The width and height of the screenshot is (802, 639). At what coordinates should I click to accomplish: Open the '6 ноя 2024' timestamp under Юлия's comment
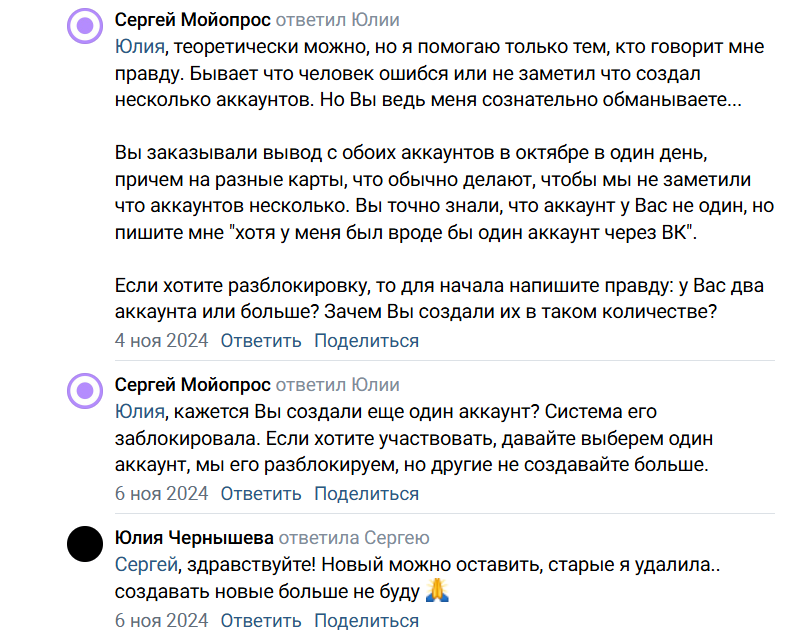tap(161, 620)
